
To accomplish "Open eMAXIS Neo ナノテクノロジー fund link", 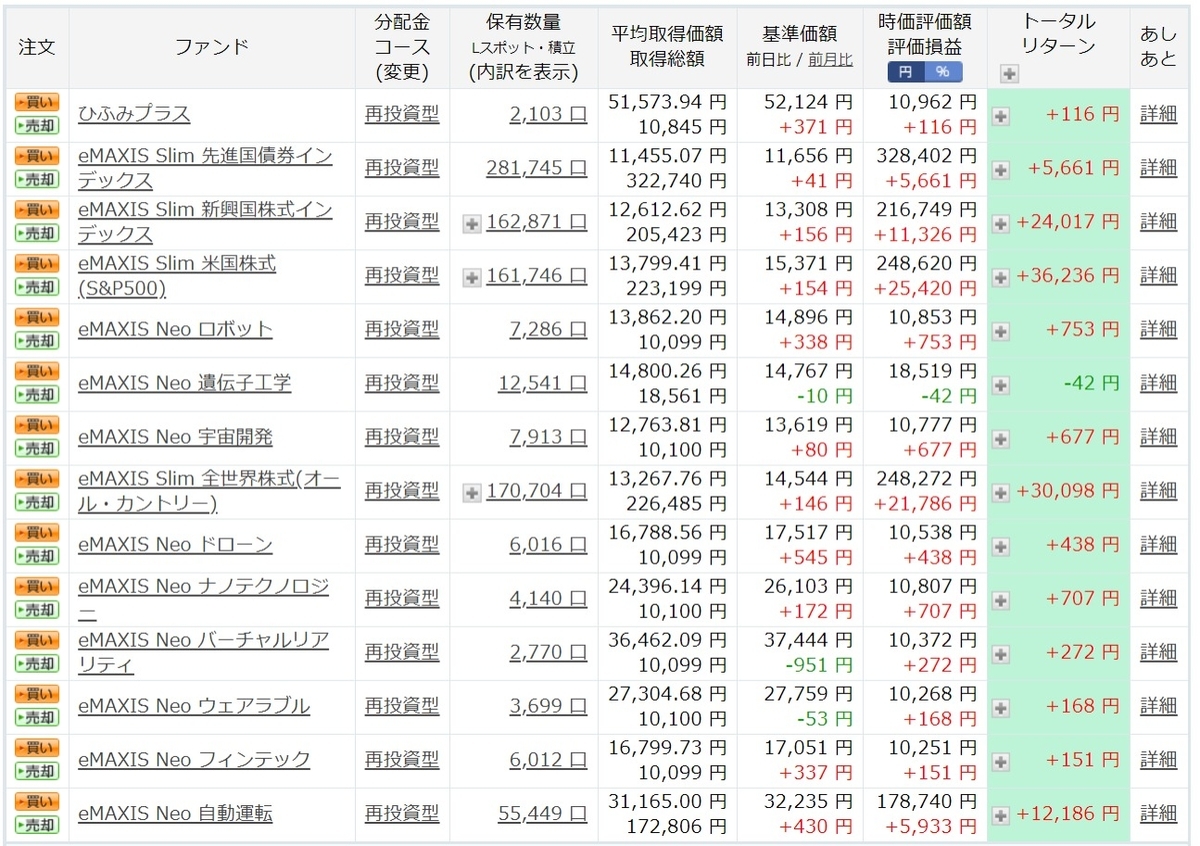I will coord(204,600).
